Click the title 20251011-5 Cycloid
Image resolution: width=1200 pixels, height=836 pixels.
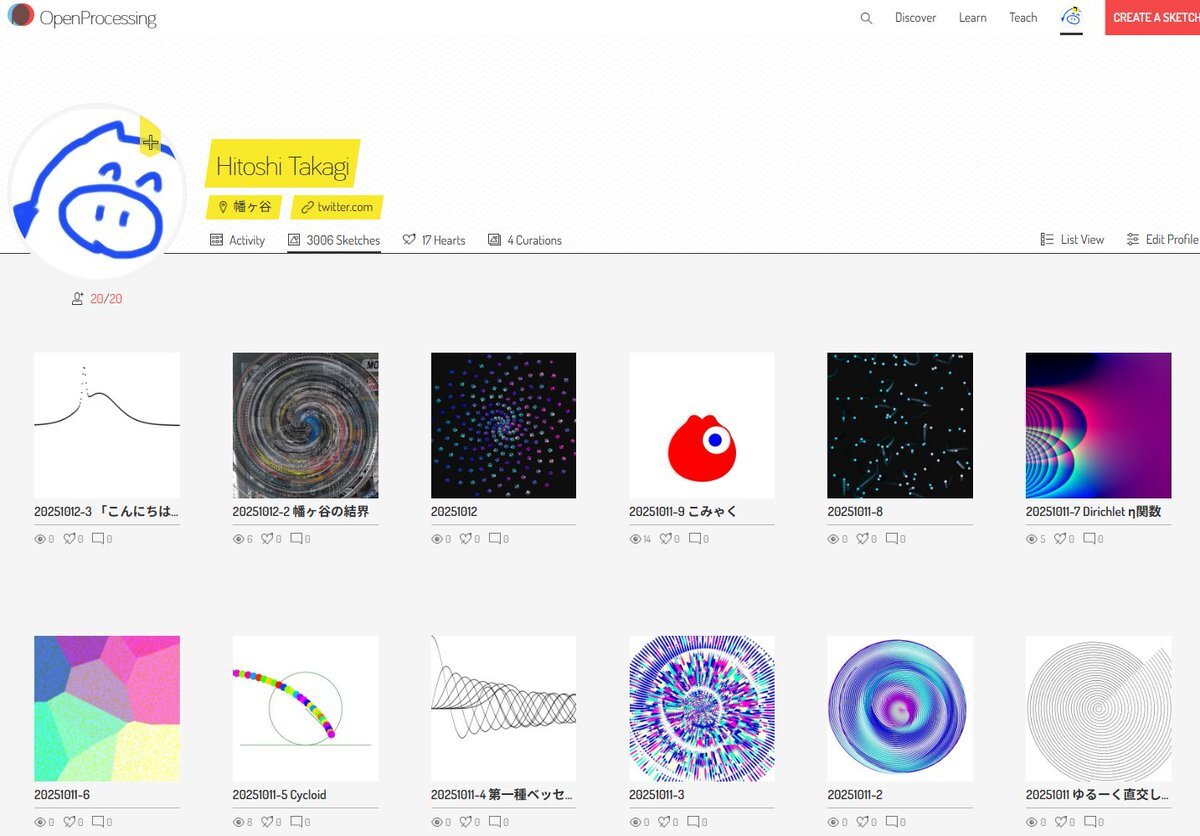(x=279, y=795)
